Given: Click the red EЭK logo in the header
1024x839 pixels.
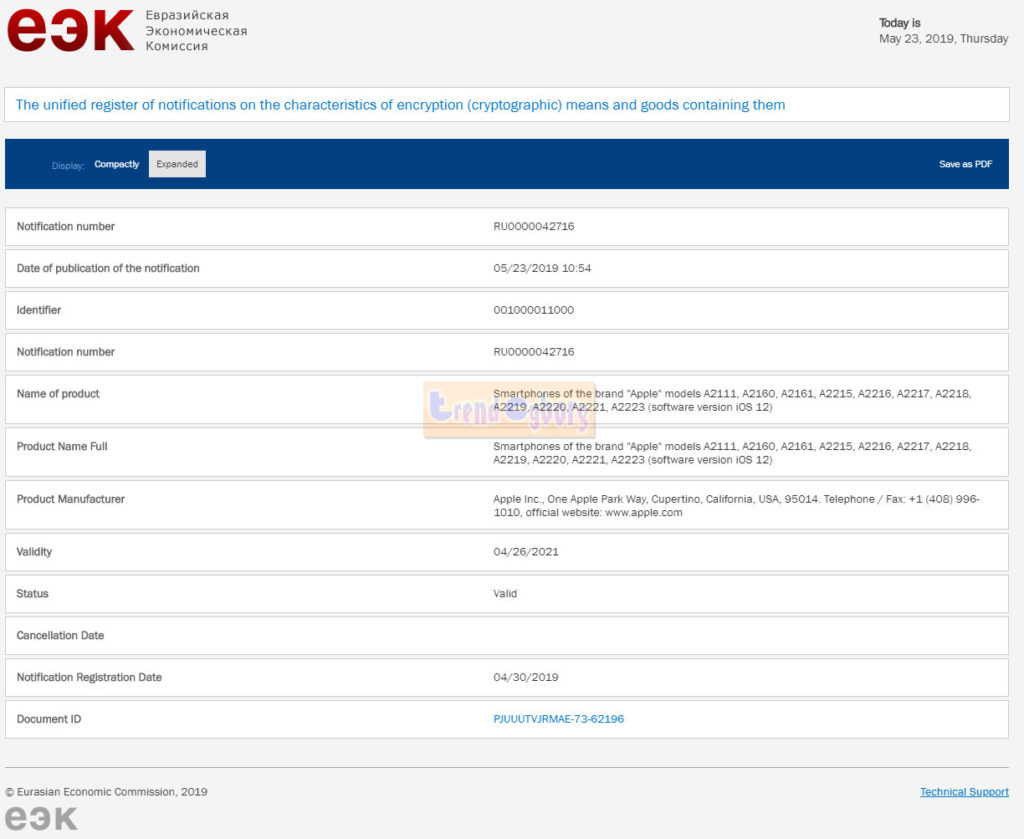Looking at the screenshot, I should point(70,30).
